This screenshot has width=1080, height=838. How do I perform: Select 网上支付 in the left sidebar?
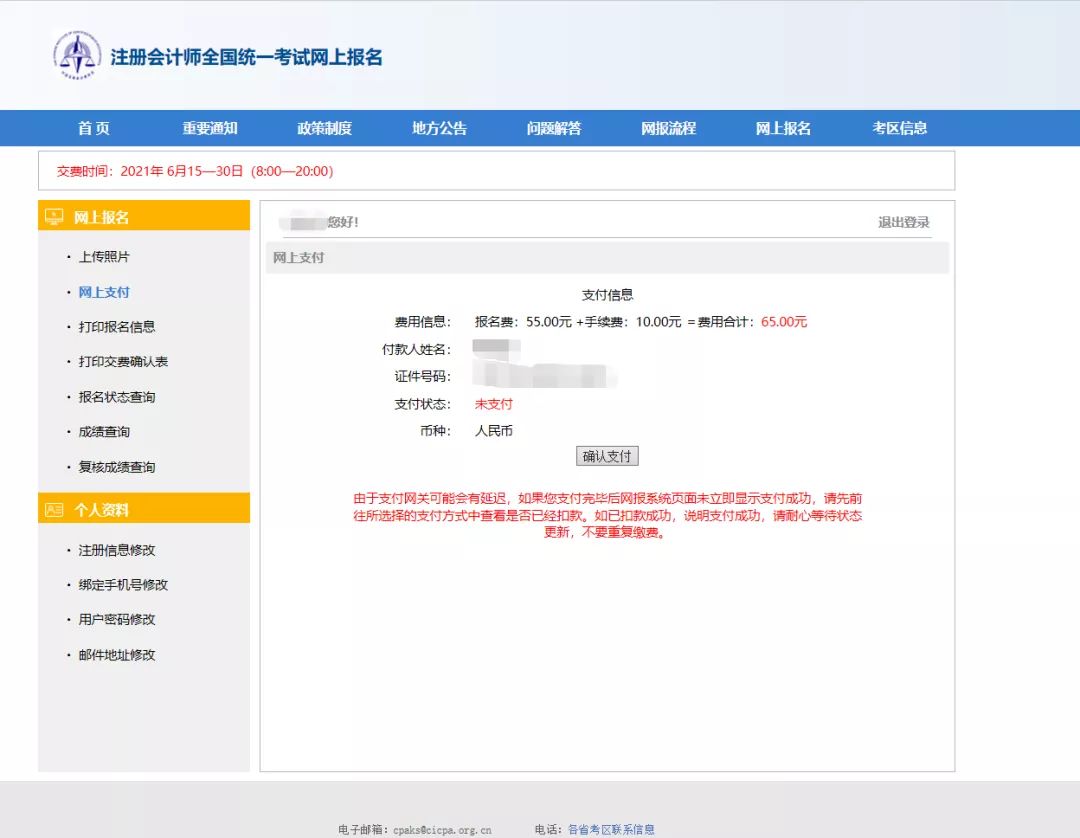[102, 292]
